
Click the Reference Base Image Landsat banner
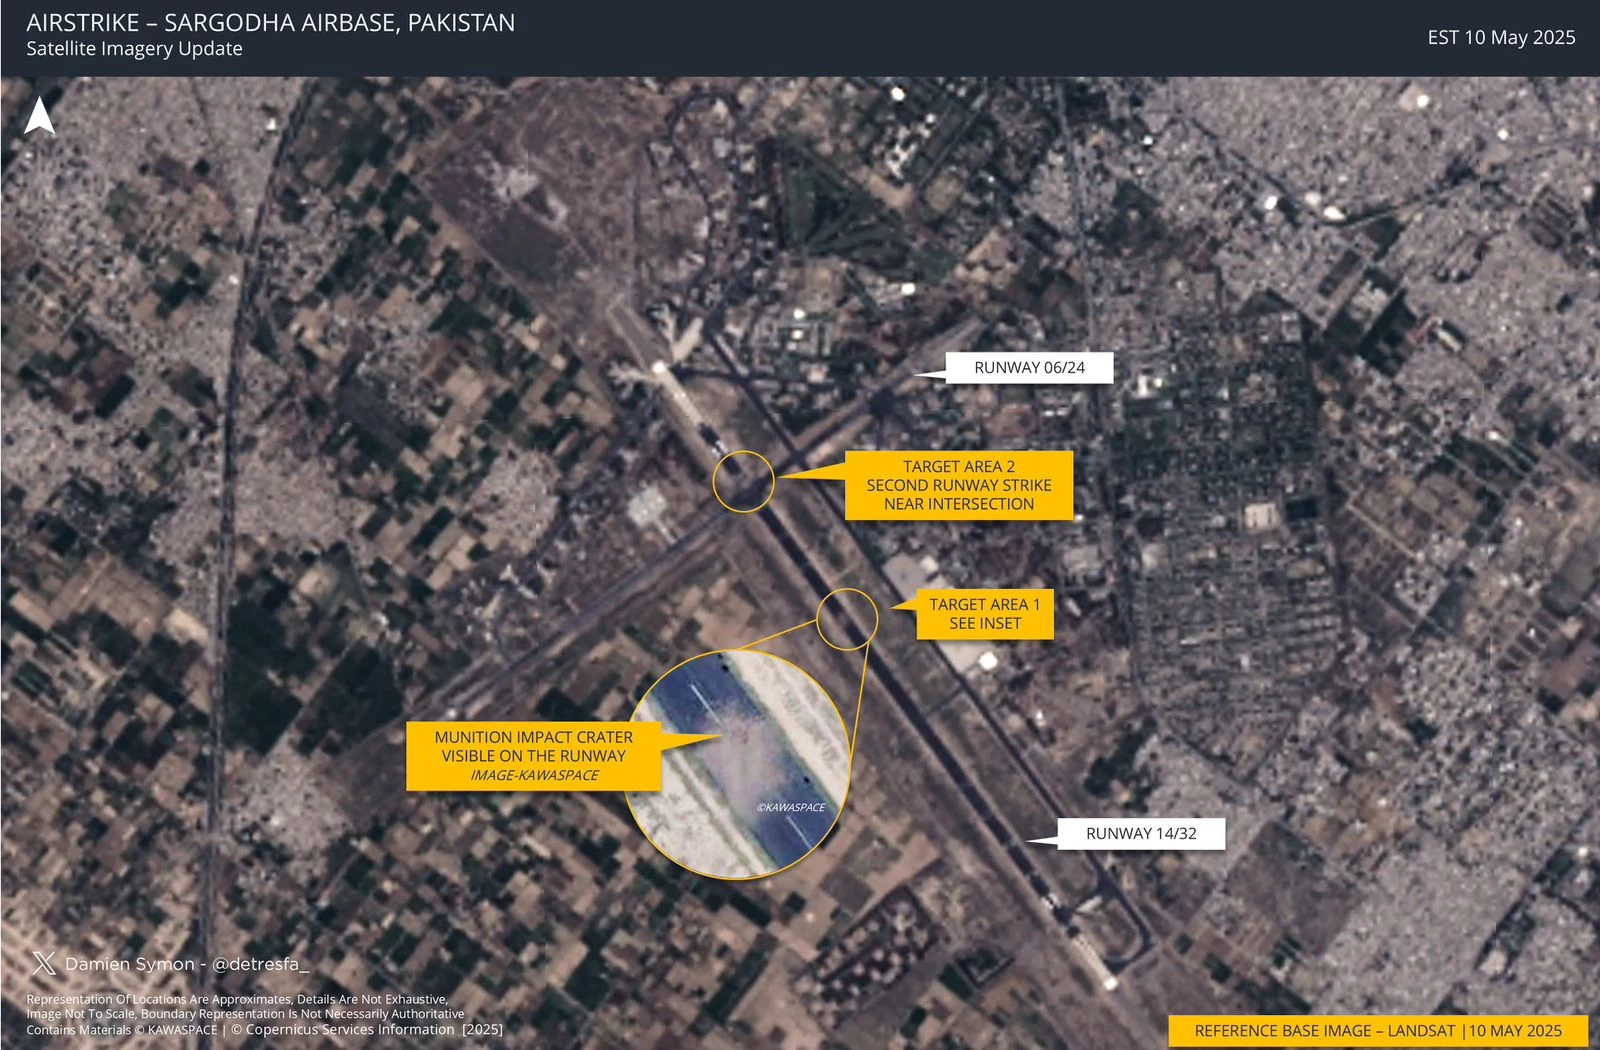click(1377, 1030)
